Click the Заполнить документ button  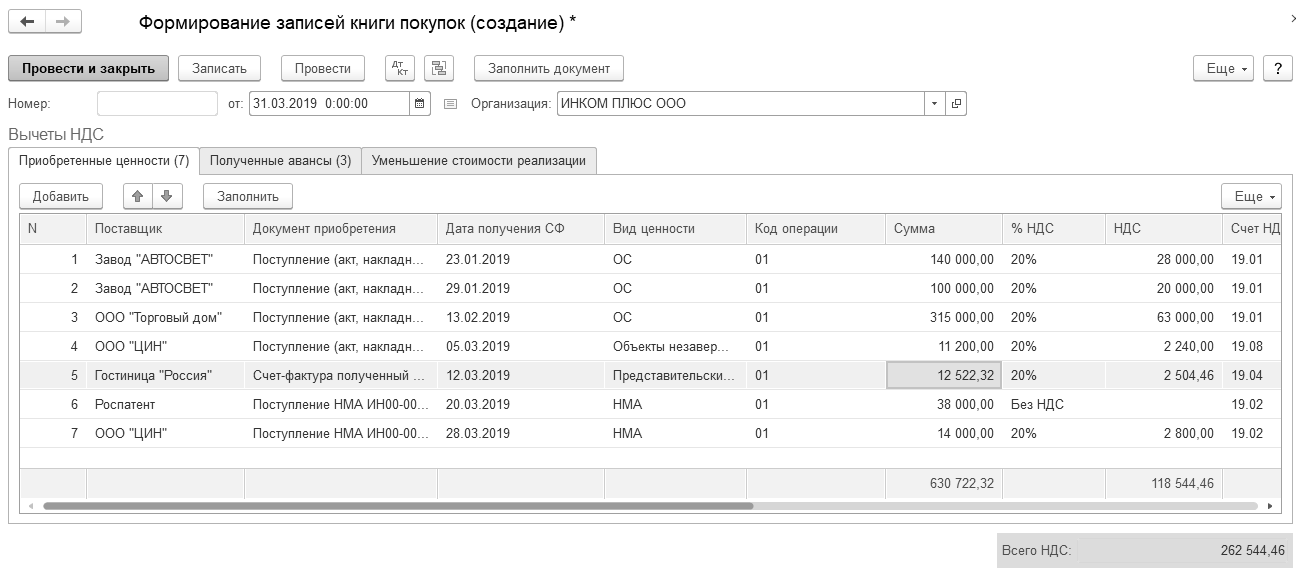pos(548,68)
